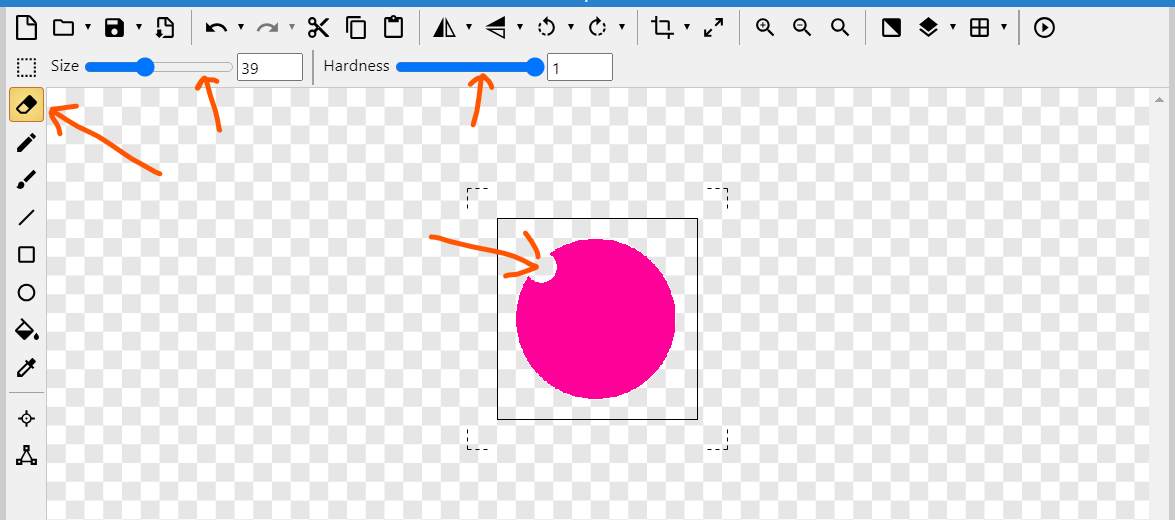Screen dimensions: 1175x520
Task: Expand the open file dropdown arrow
Action: point(88,28)
